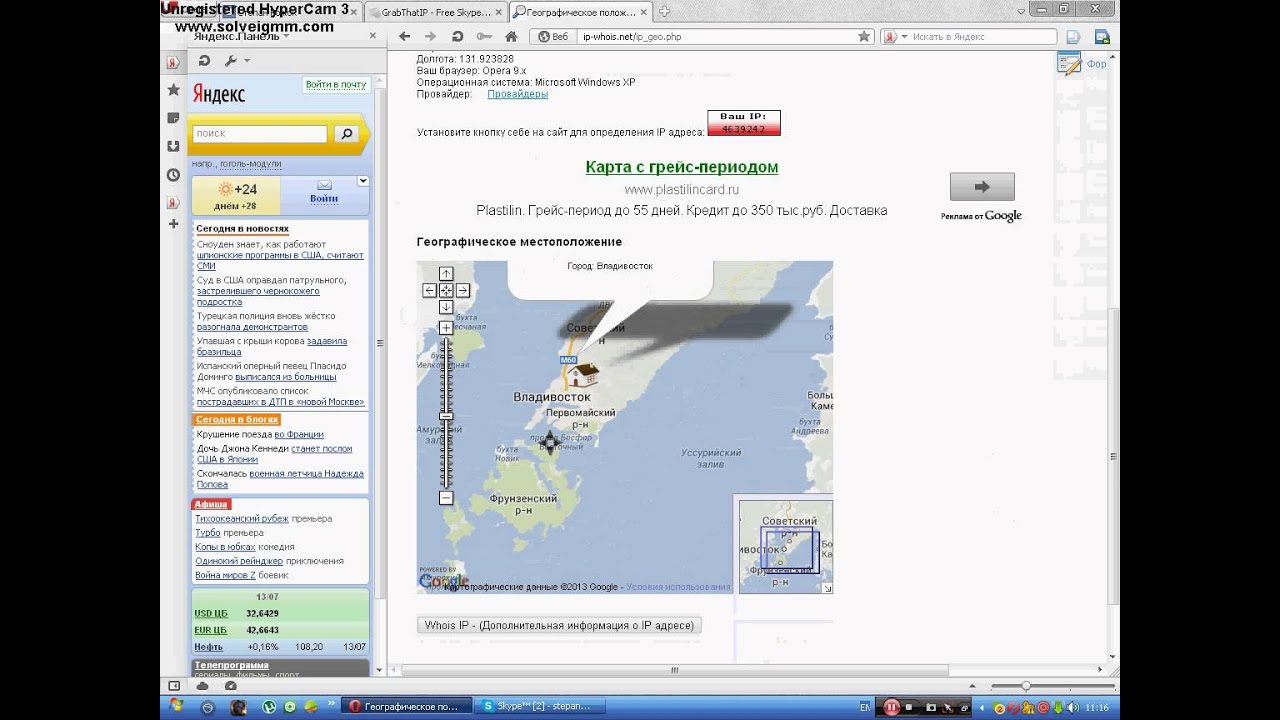Click the Yandex panel search magnifier button

(x=346, y=133)
